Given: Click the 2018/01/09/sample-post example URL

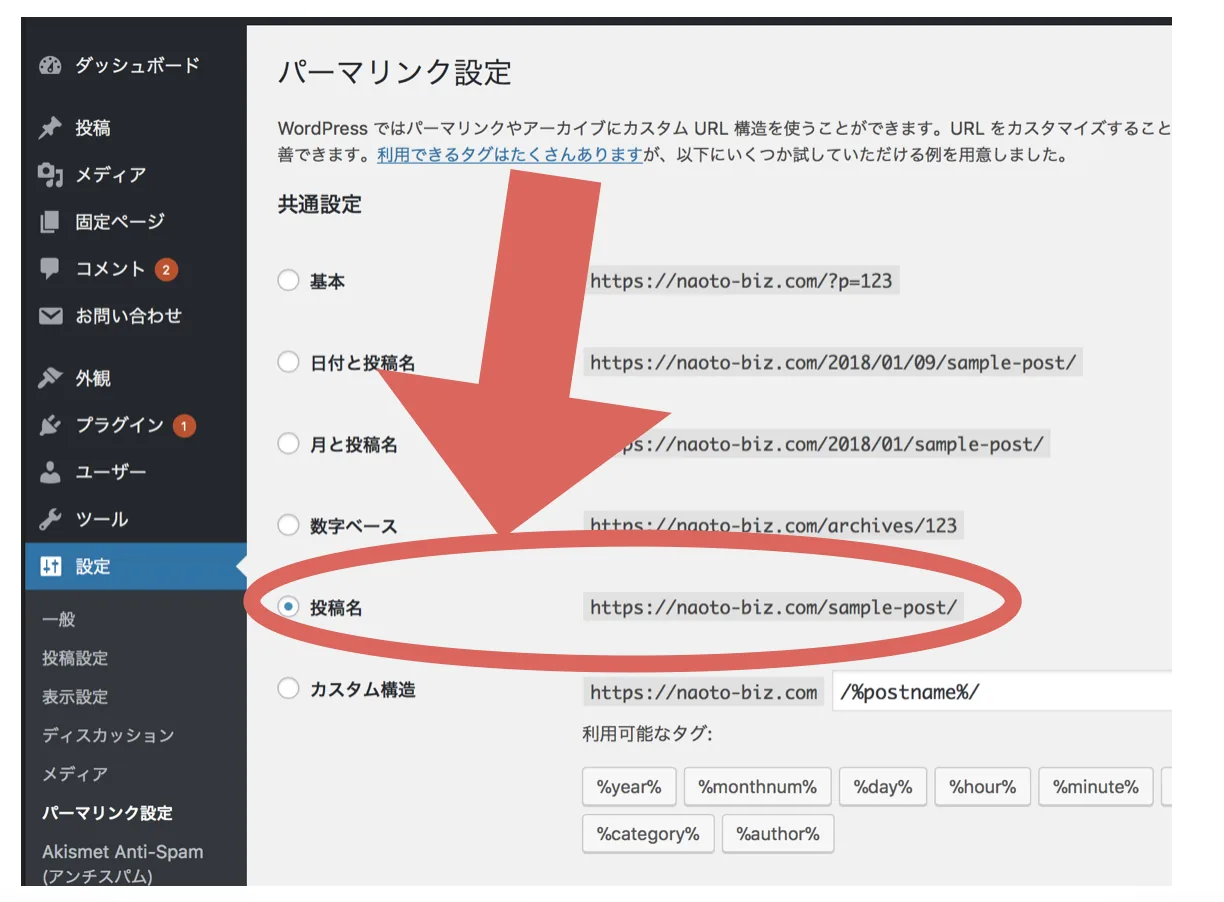Looking at the screenshot, I should 833,362.
